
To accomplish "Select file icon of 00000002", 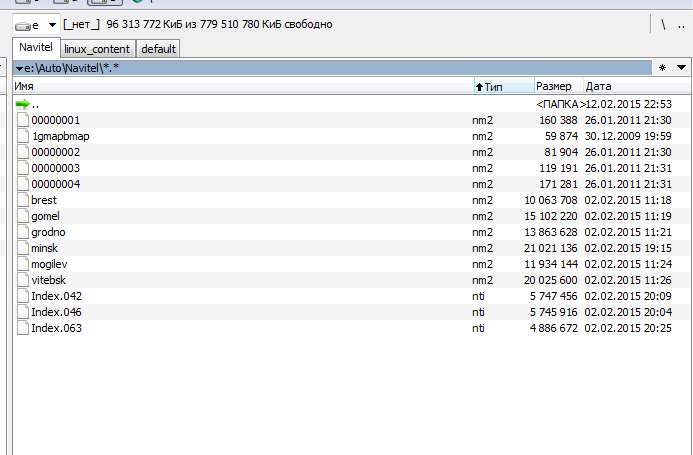I will point(23,152).
